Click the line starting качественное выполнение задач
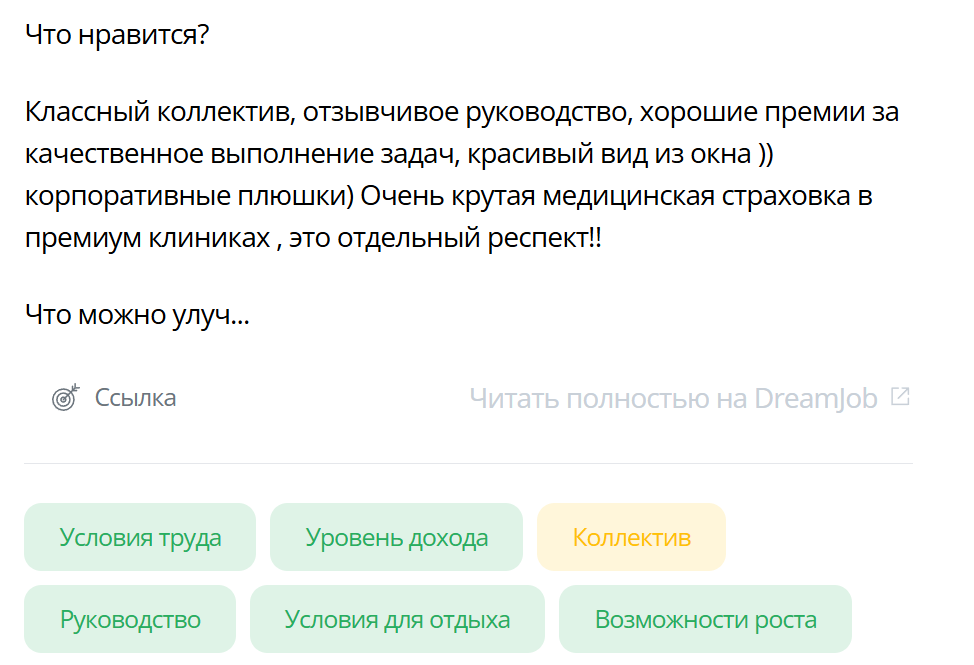974x665 pixels. (399, 153)
